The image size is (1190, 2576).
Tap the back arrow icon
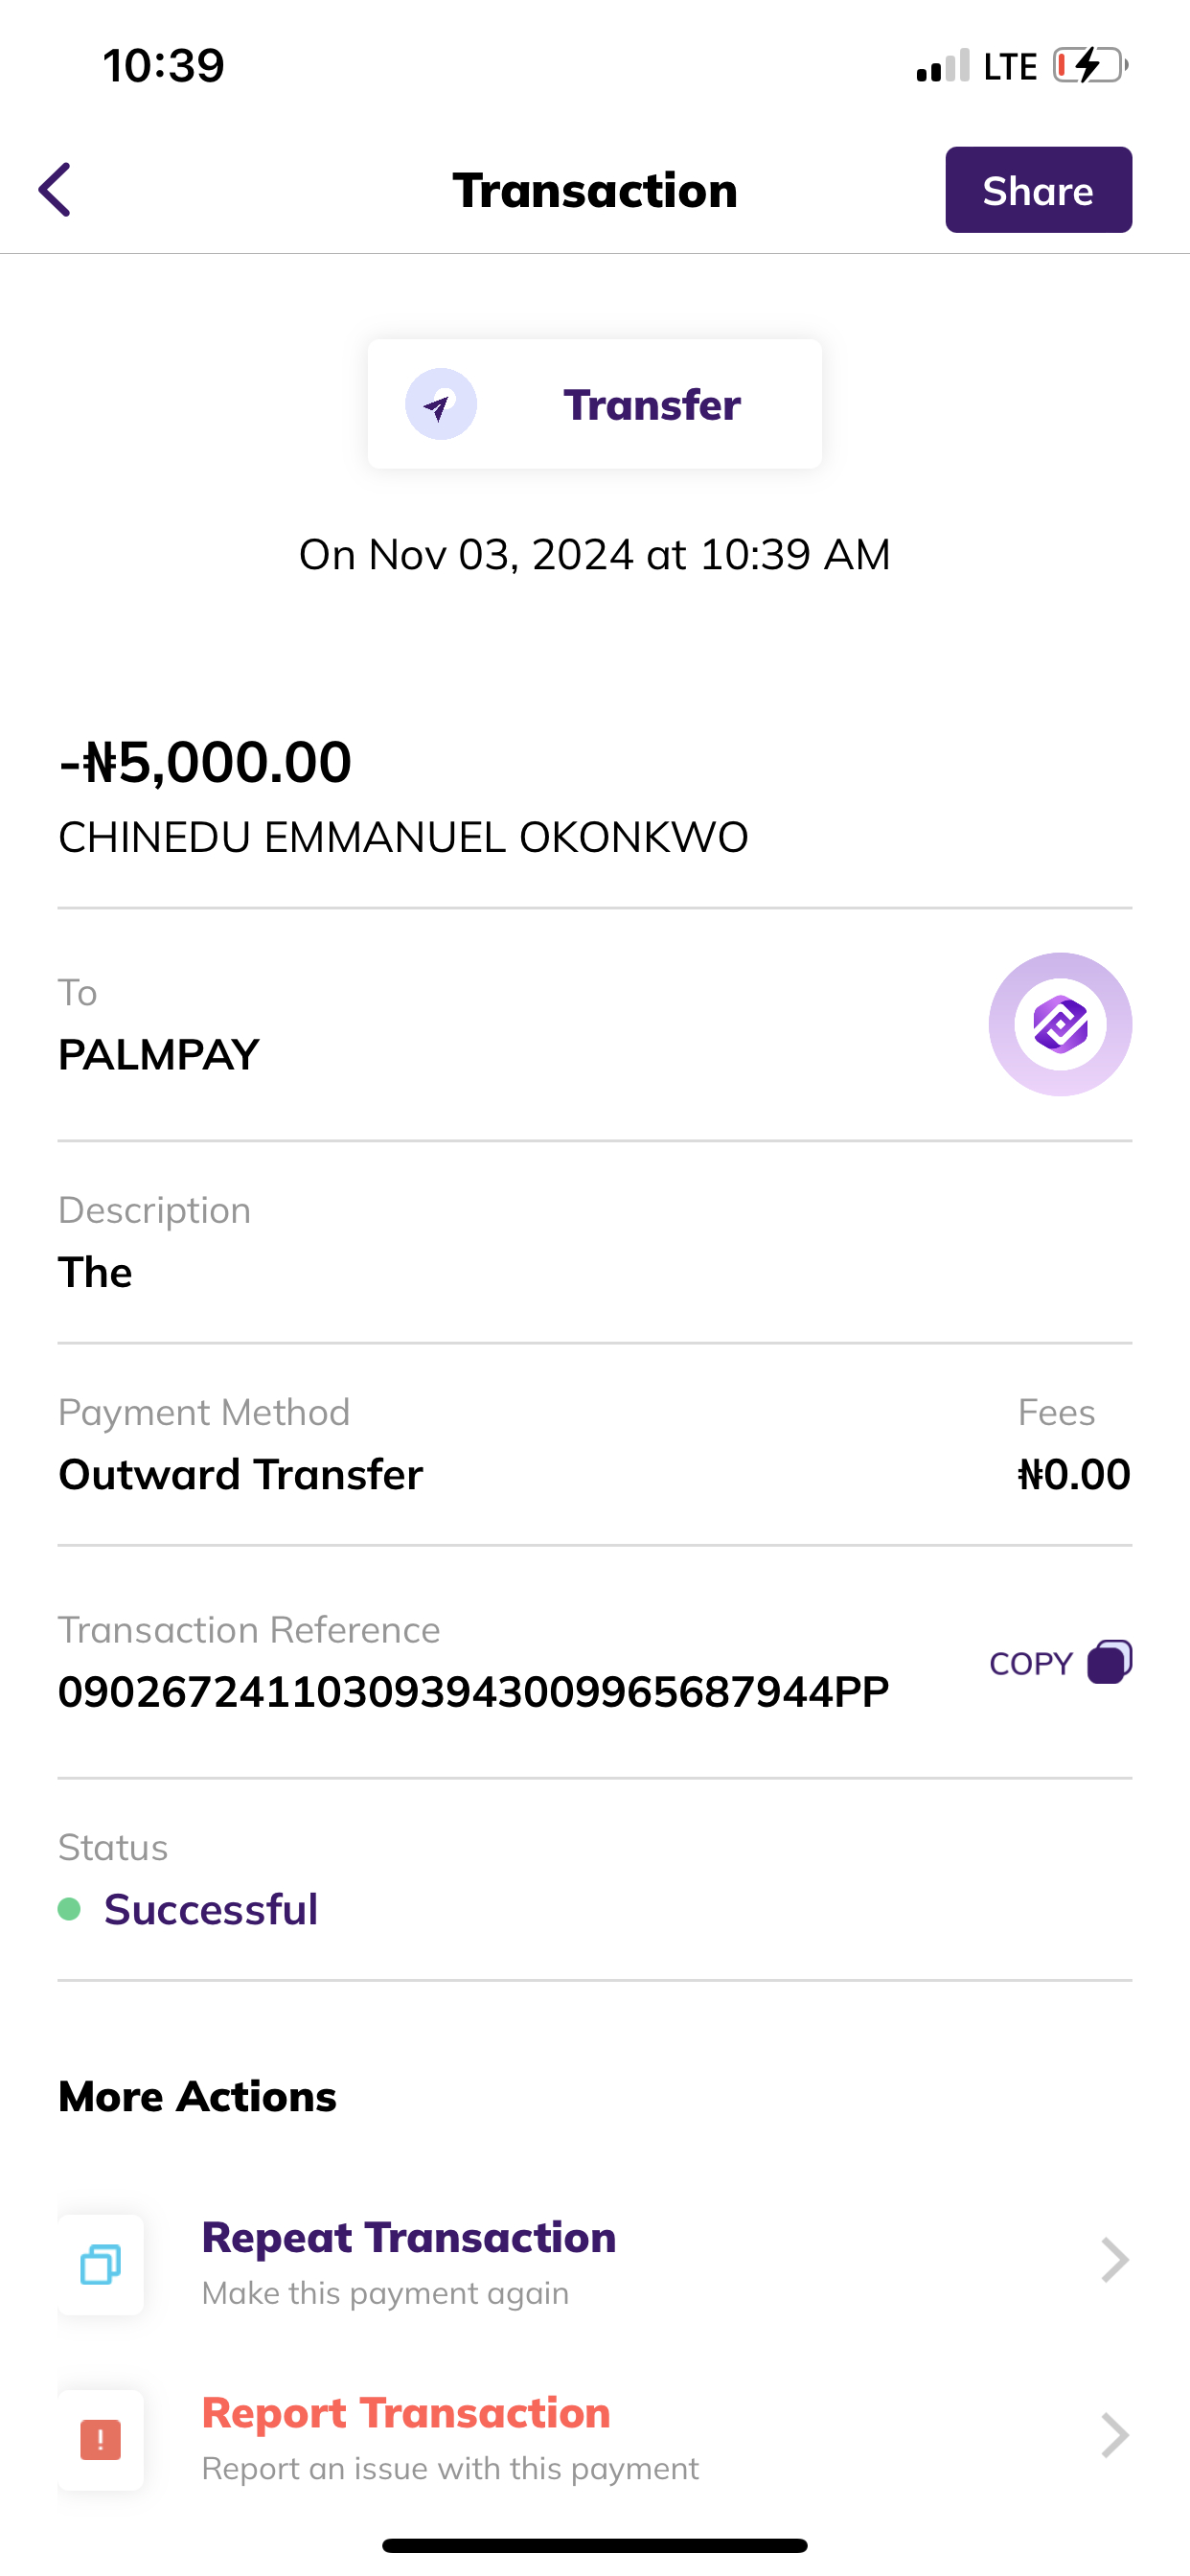[x=55, y=190]
